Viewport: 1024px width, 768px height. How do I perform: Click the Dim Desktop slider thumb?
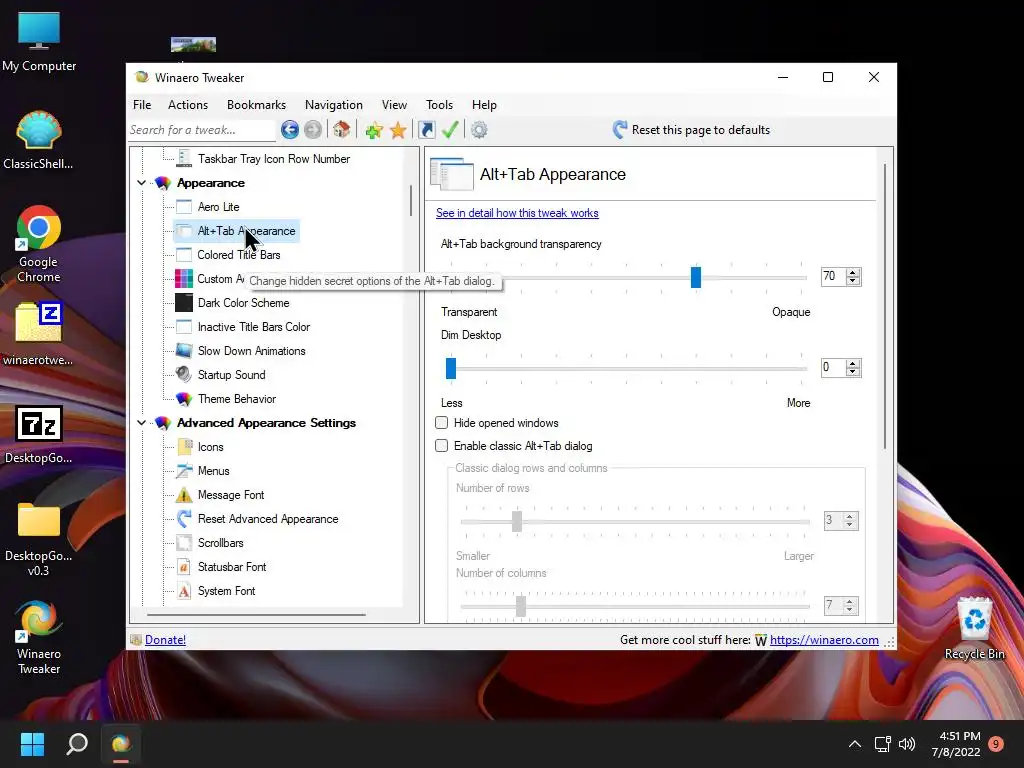click(451, 368)
